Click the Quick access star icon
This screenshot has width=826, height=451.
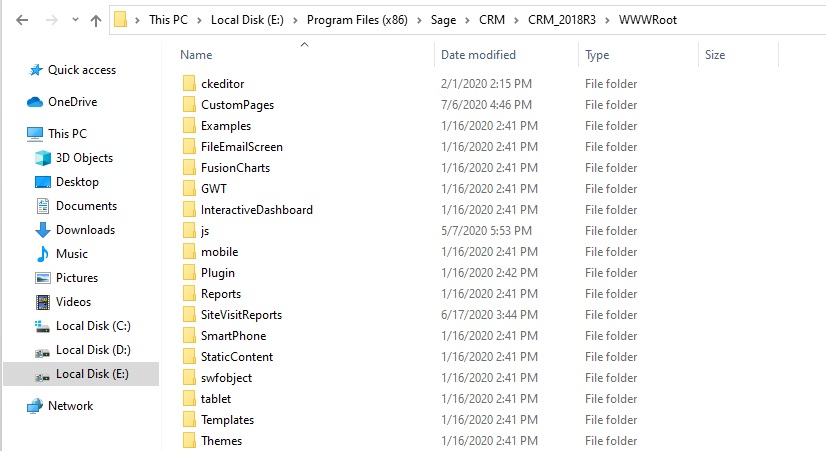click(35, 70)
